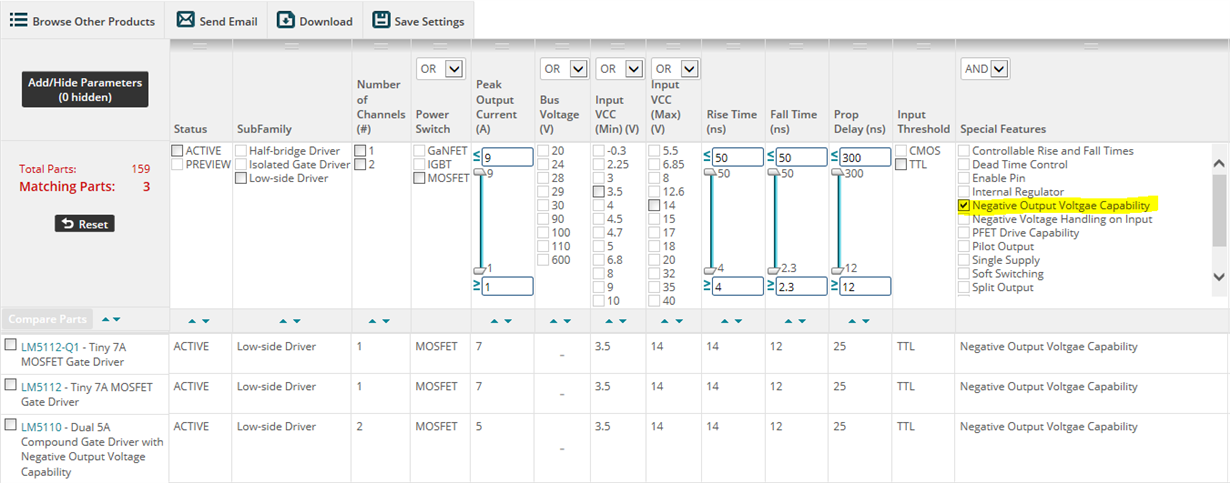This screenshot has height=483, width=1230.
Task: Grab the SubFamily column drag handle
Action: click(x=291, y=46)
